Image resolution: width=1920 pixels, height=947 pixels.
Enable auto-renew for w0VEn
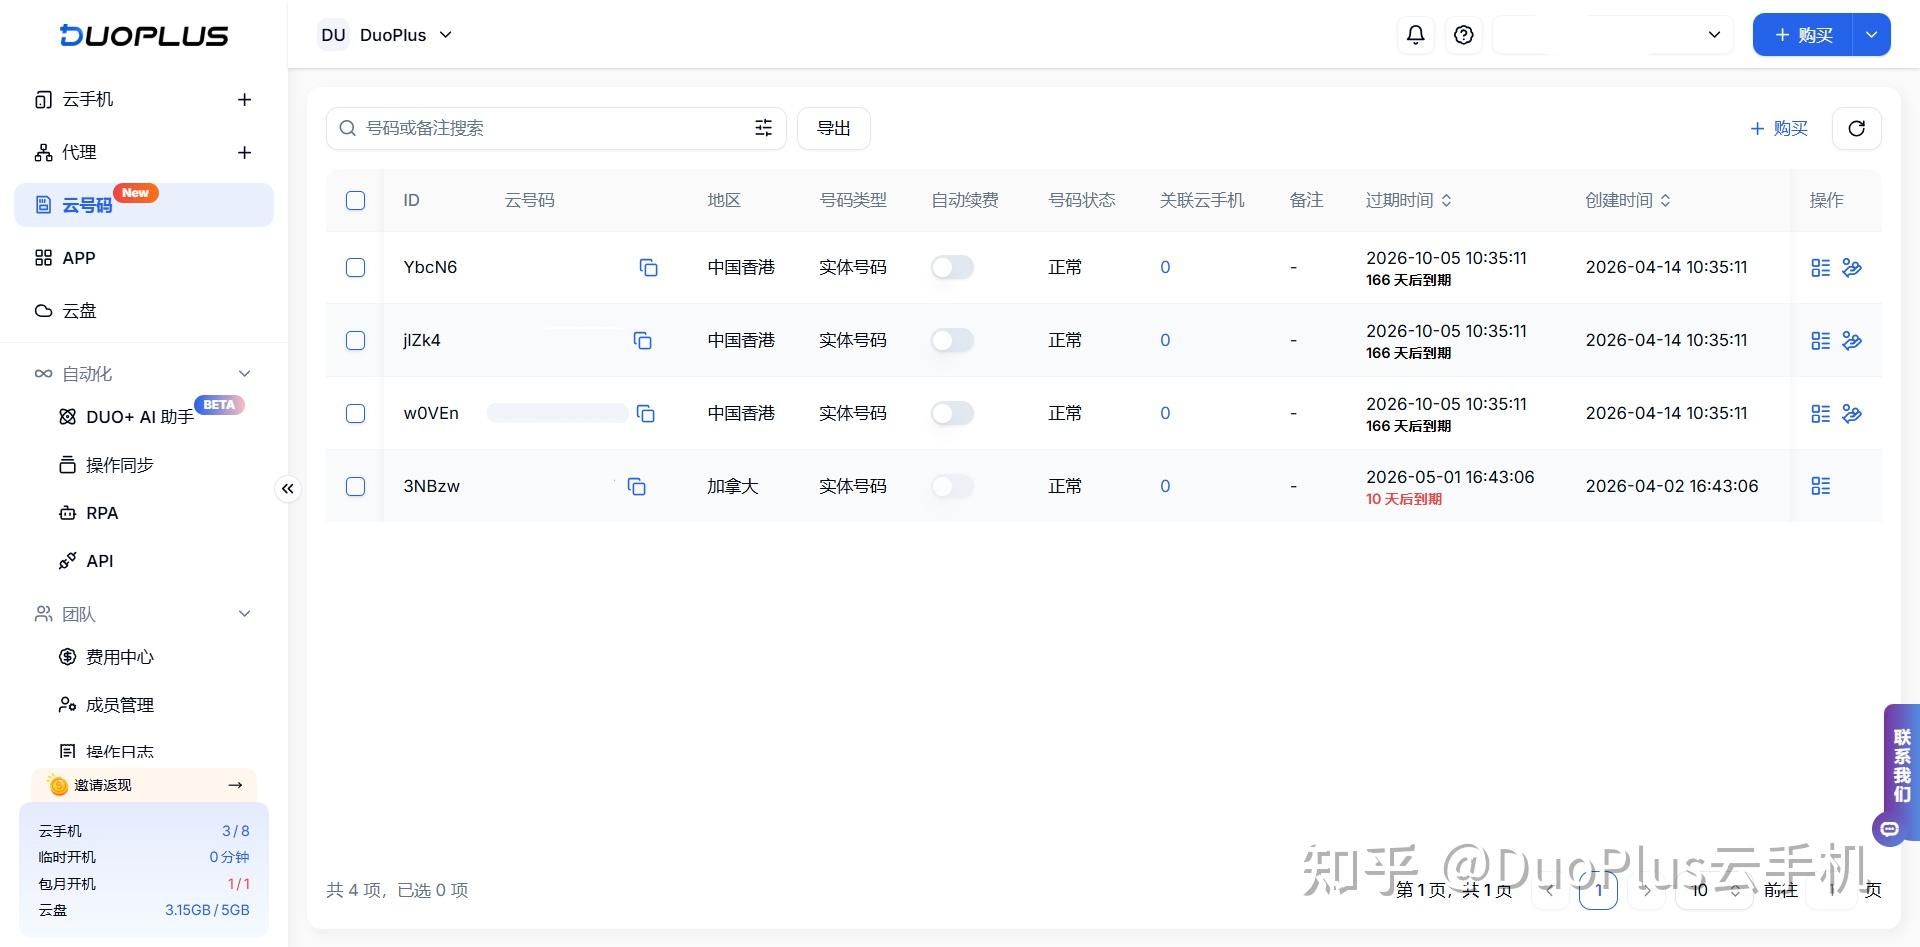(x=952, y=413)
